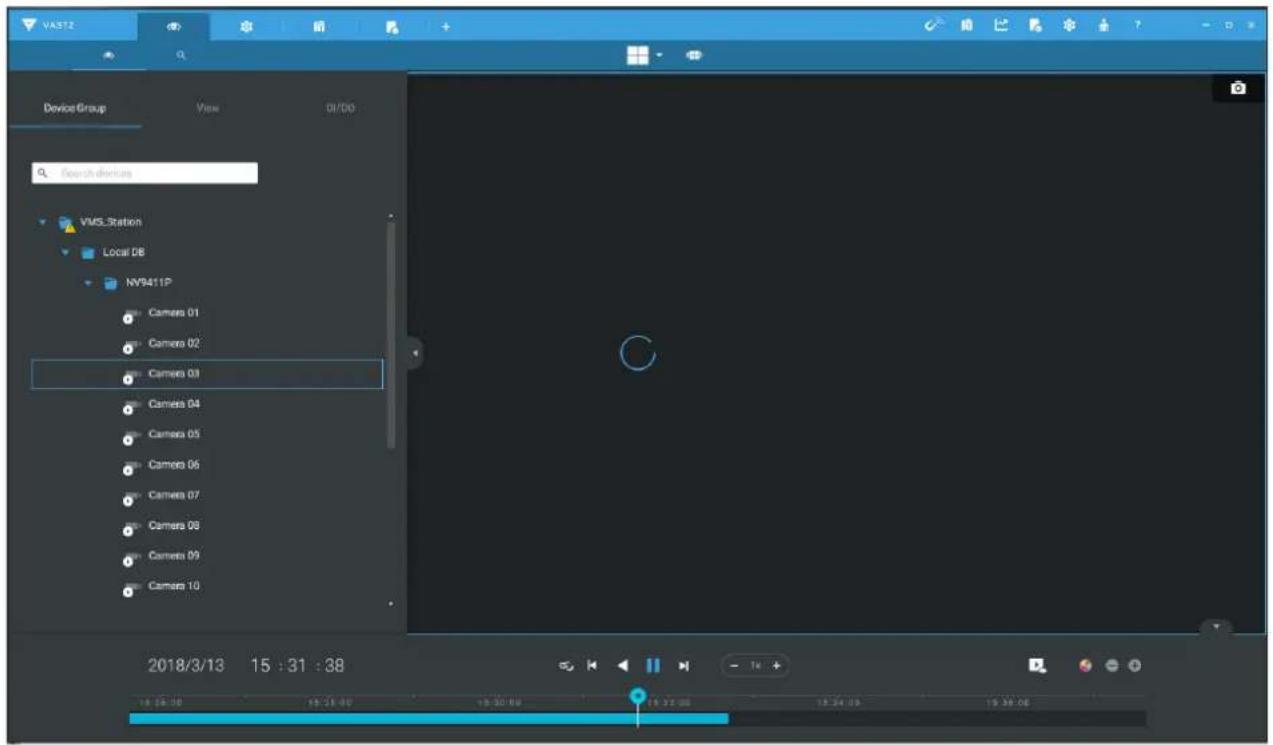Play video in reverse
The height and width of the screenshot is (745, 1273).
[623, 665]
